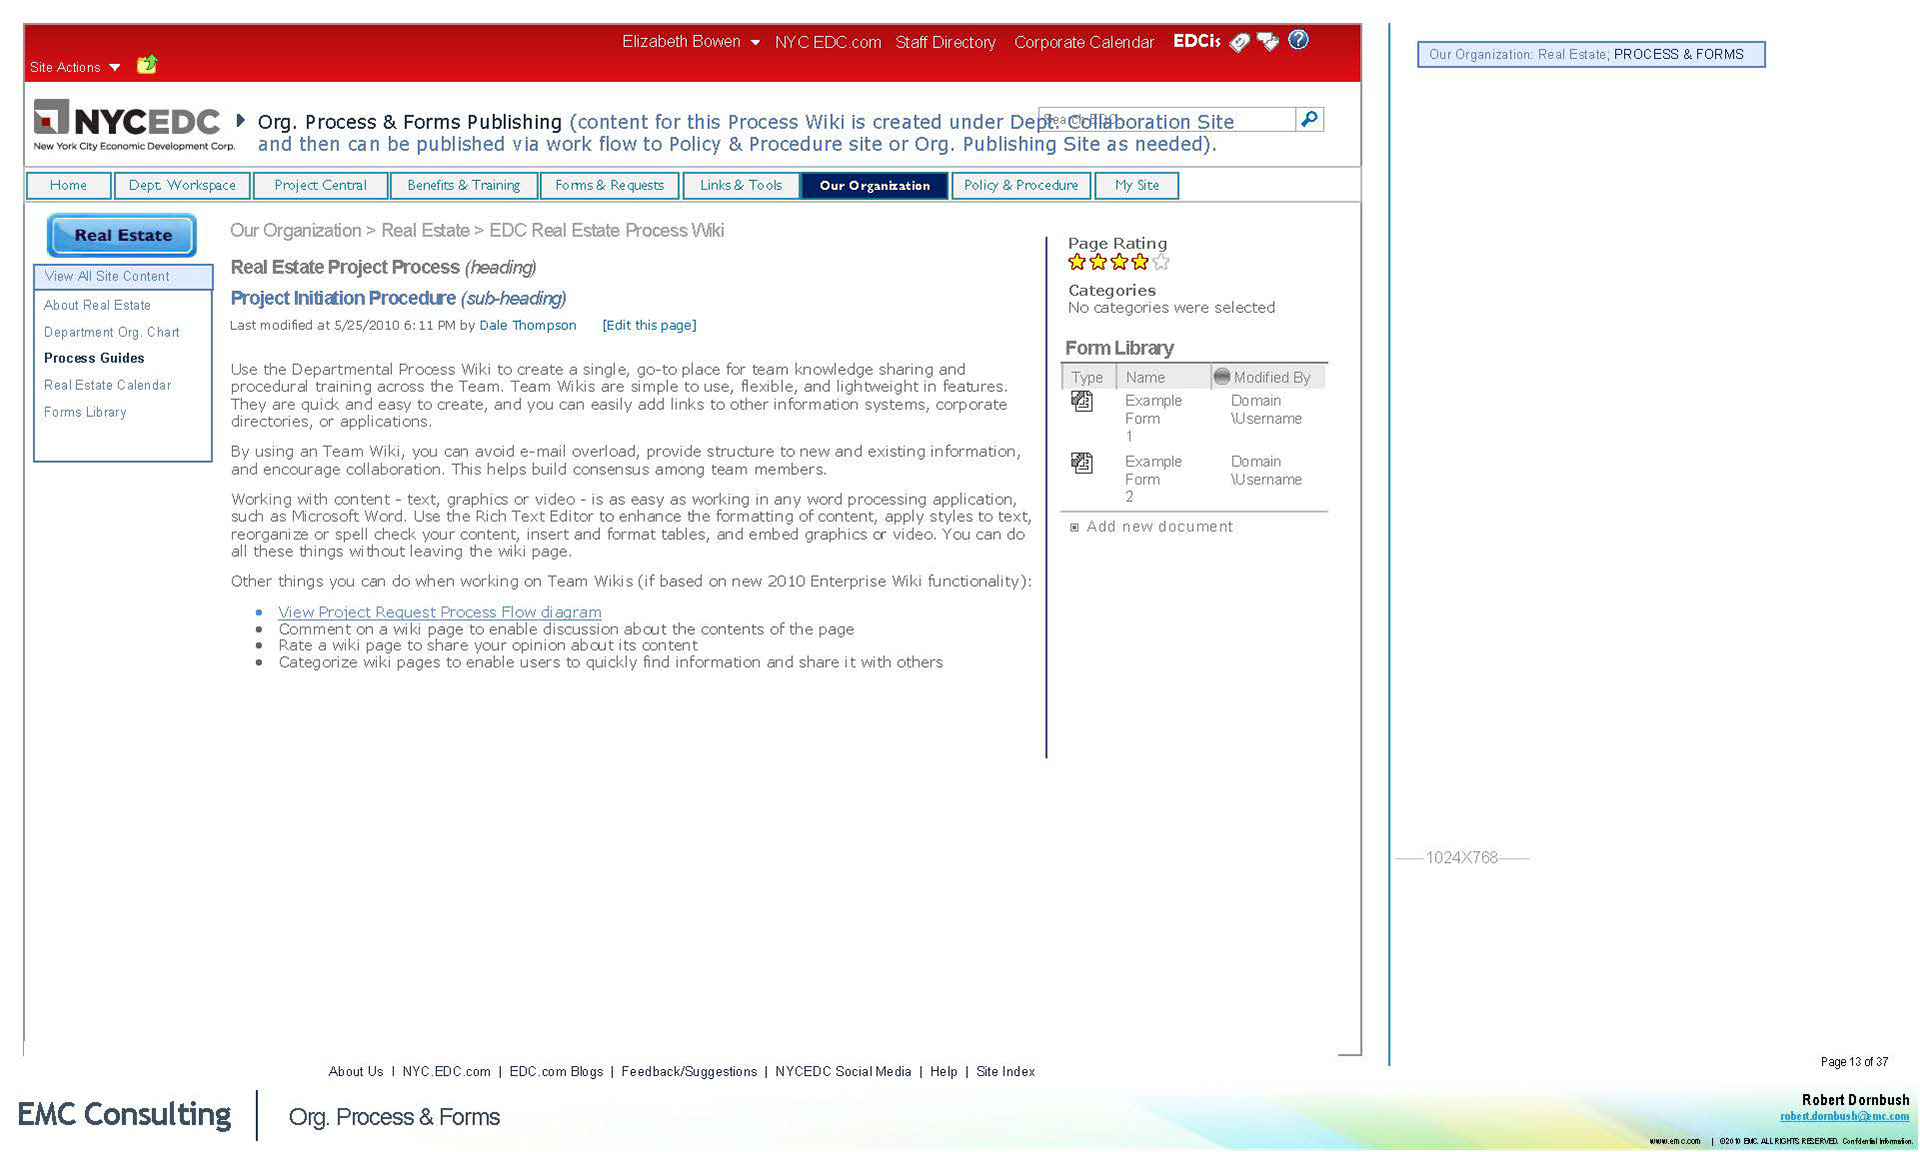The image size is (1920, 1152).
Task: Click Edit this page link
Action: pos(649,325)
